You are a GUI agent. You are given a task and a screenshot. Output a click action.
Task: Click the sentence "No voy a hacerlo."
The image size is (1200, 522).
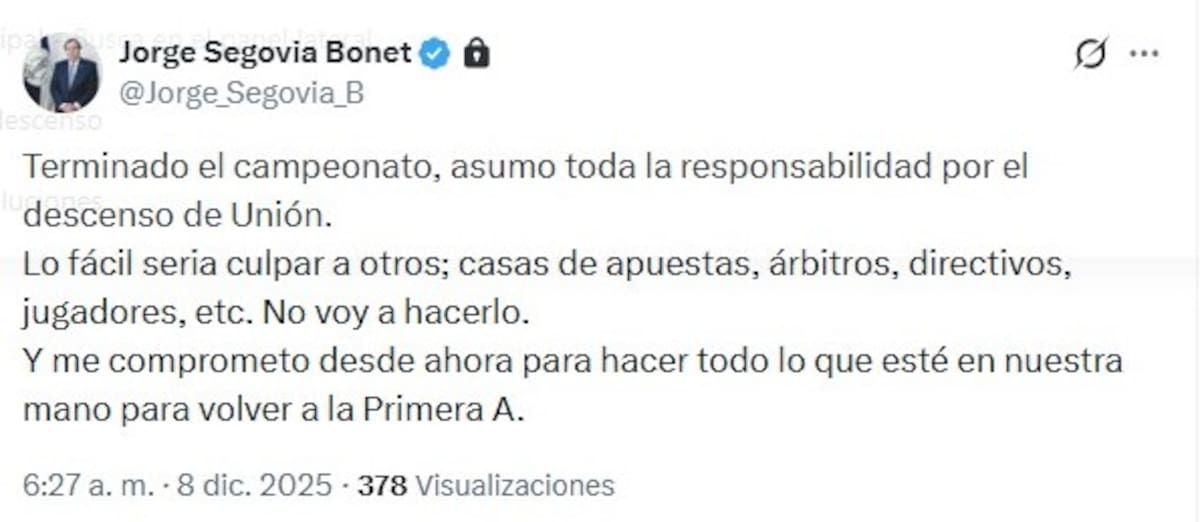coord(395,313)
